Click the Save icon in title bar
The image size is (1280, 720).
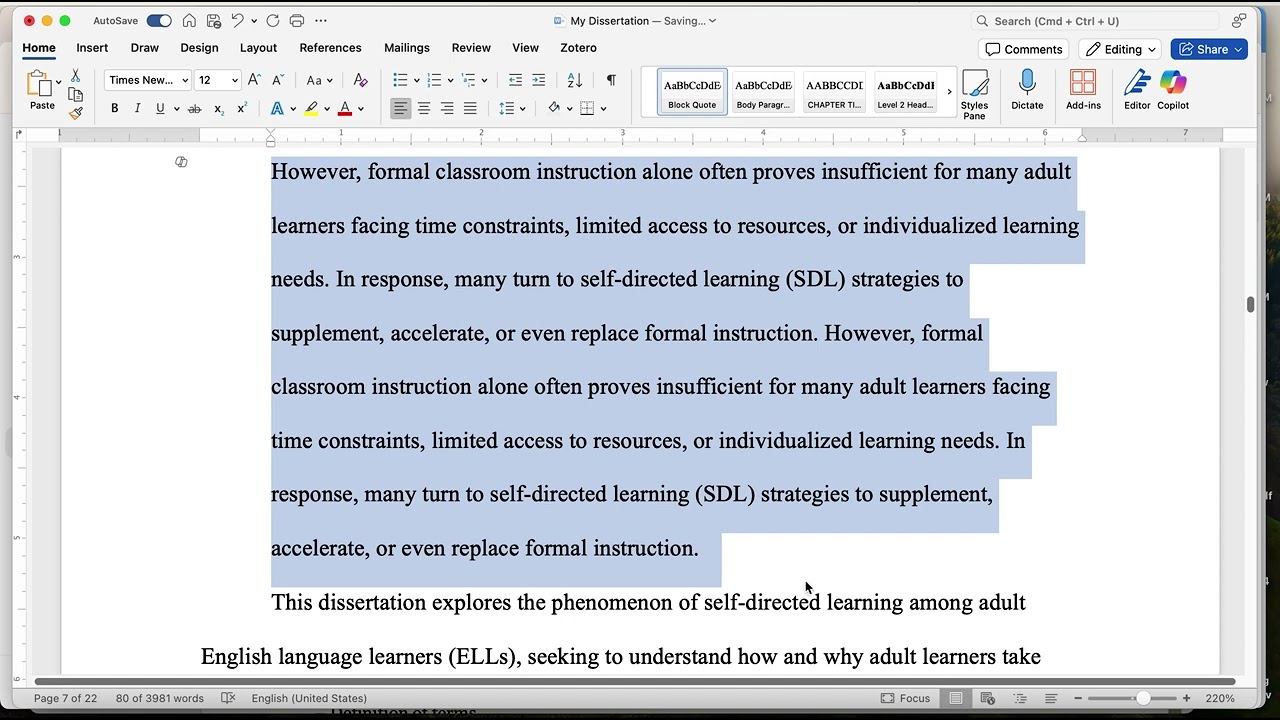[213, 20]
